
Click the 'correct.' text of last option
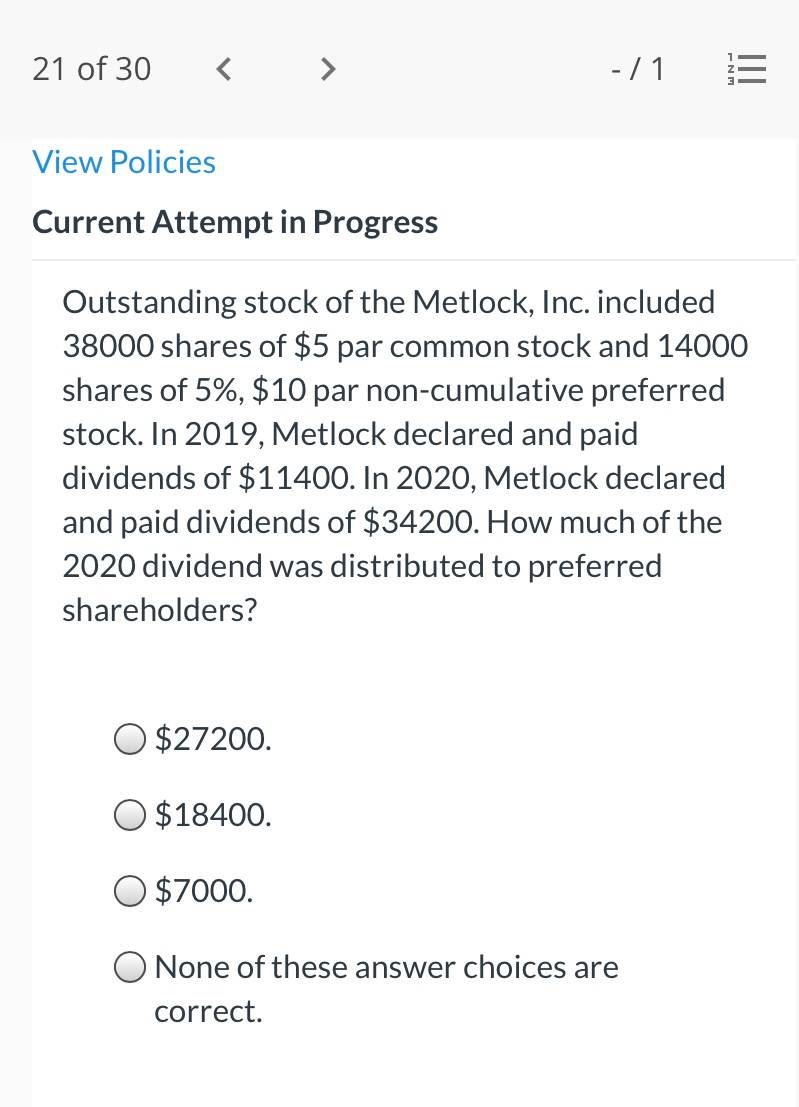pyautogui.click(x=208, y=1011)
